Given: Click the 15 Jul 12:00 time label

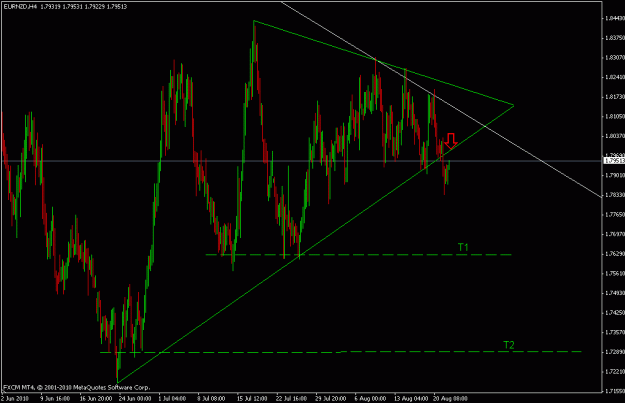Looking at the screenshot, I should 252,398.
